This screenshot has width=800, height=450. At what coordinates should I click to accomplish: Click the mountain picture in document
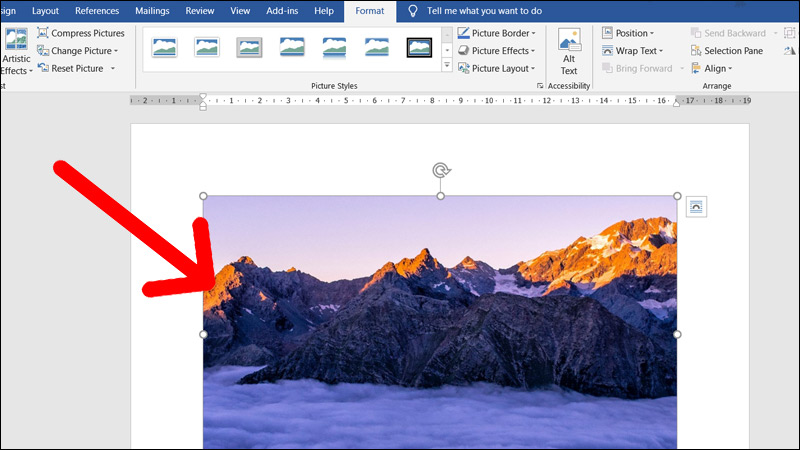point(440,322)
